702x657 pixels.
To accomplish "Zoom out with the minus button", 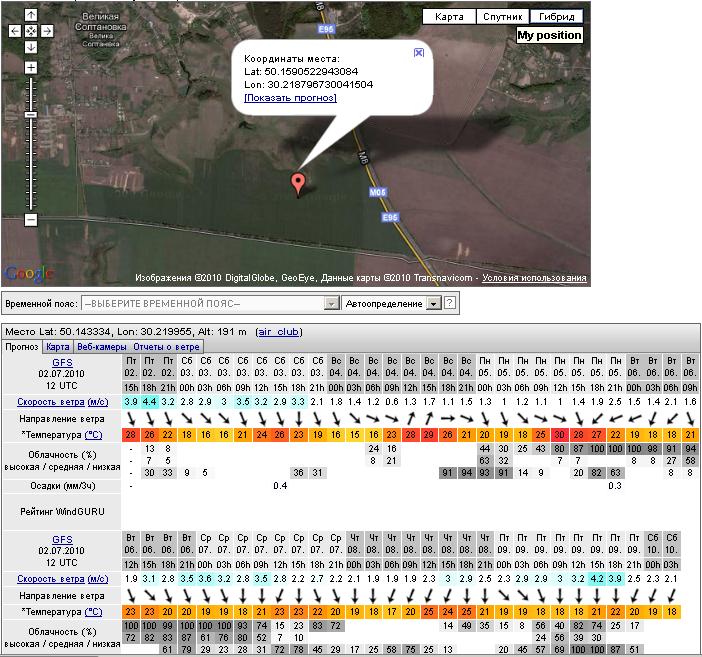I will [x=31, y=219].
